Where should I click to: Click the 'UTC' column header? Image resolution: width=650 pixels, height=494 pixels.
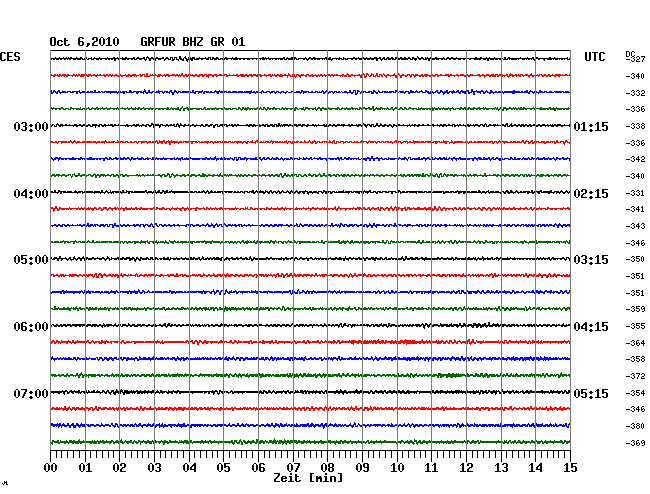594,57
